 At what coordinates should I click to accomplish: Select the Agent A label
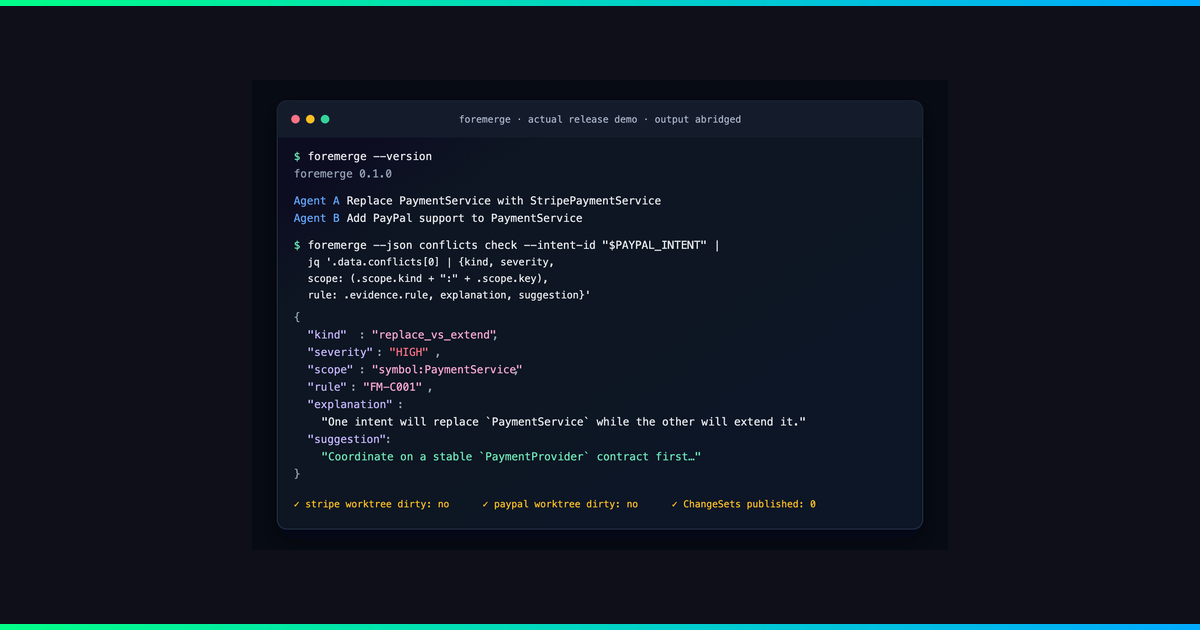(x=317, y=201)
